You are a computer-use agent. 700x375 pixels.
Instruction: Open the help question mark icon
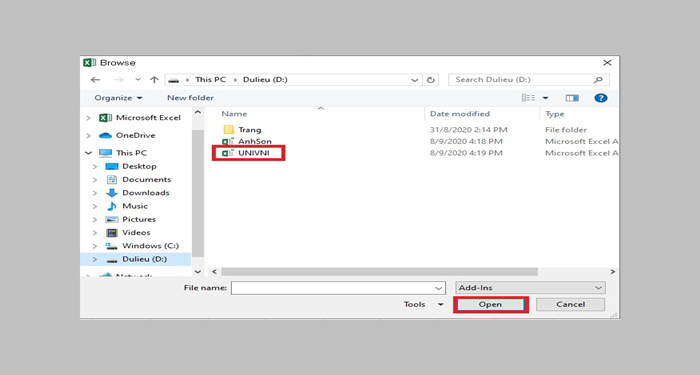click(600, 98)
